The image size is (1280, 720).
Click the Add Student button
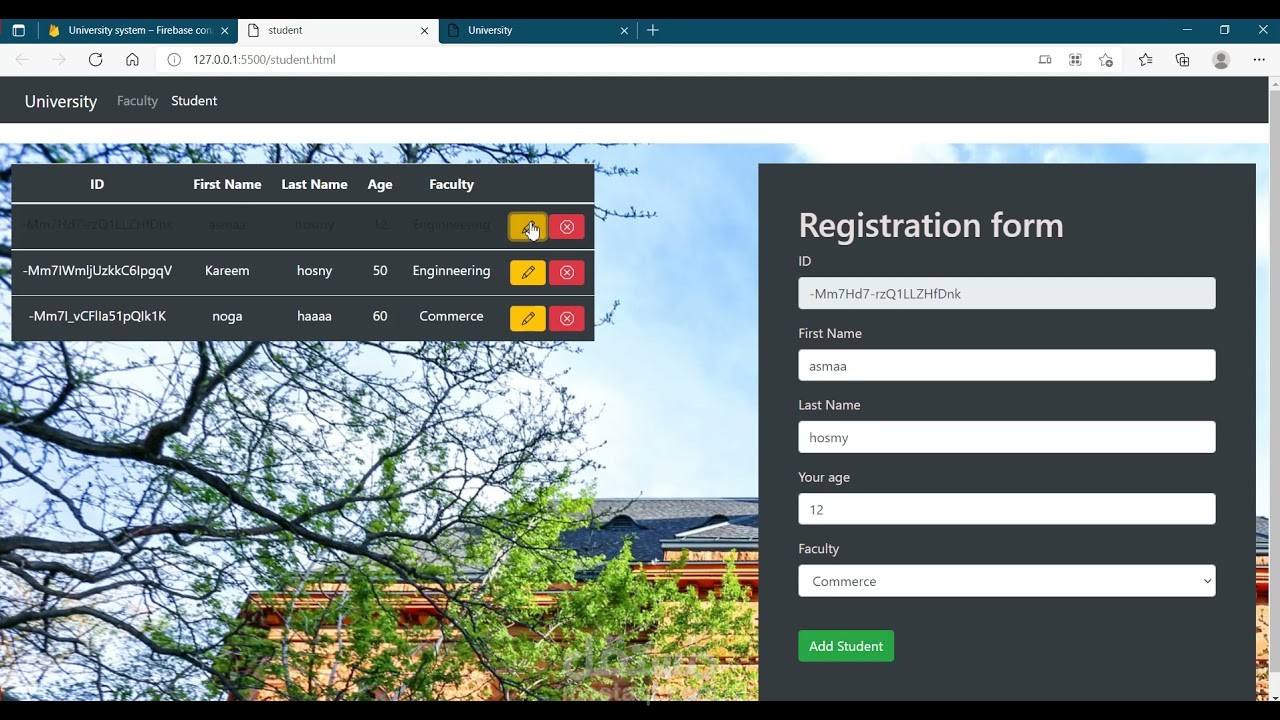[846, 646]
